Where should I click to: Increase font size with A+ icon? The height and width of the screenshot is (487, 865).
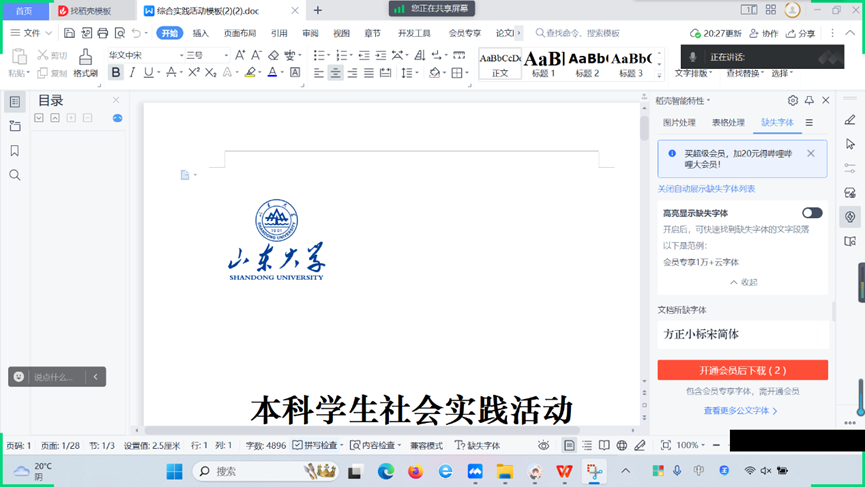click(240, 55)
